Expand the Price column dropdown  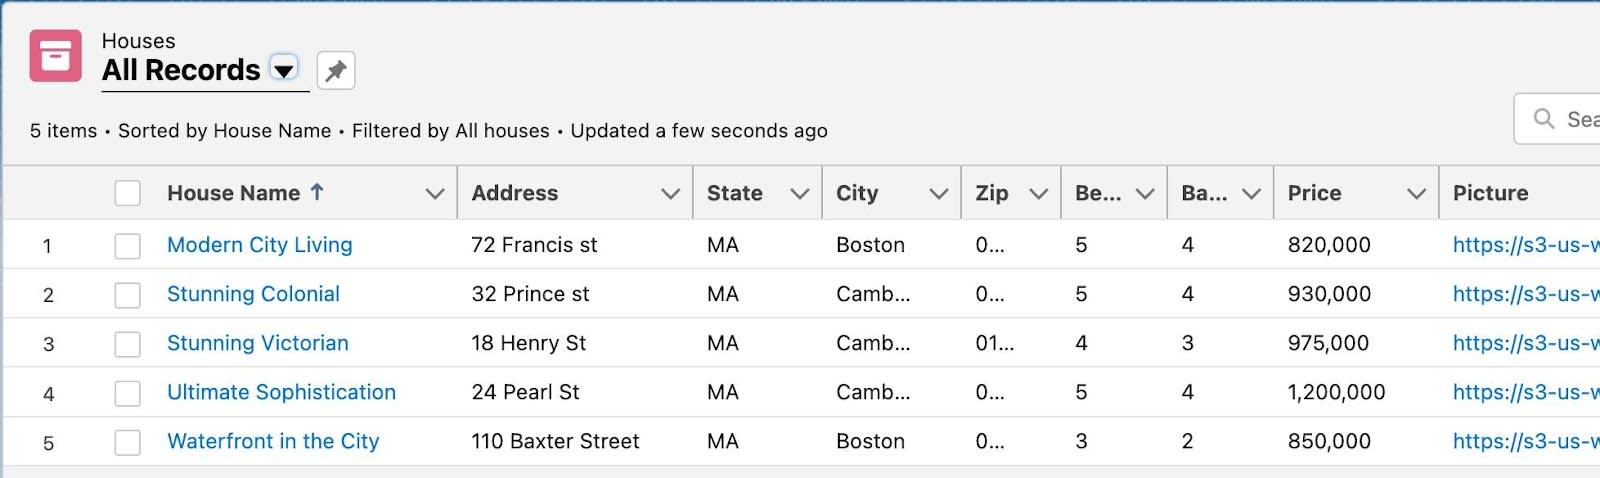(1416, 194)
